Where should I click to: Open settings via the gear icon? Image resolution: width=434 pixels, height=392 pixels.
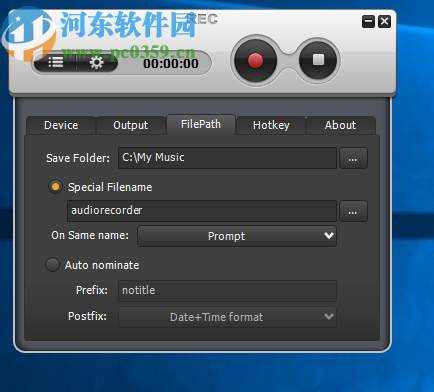(97, 62)
